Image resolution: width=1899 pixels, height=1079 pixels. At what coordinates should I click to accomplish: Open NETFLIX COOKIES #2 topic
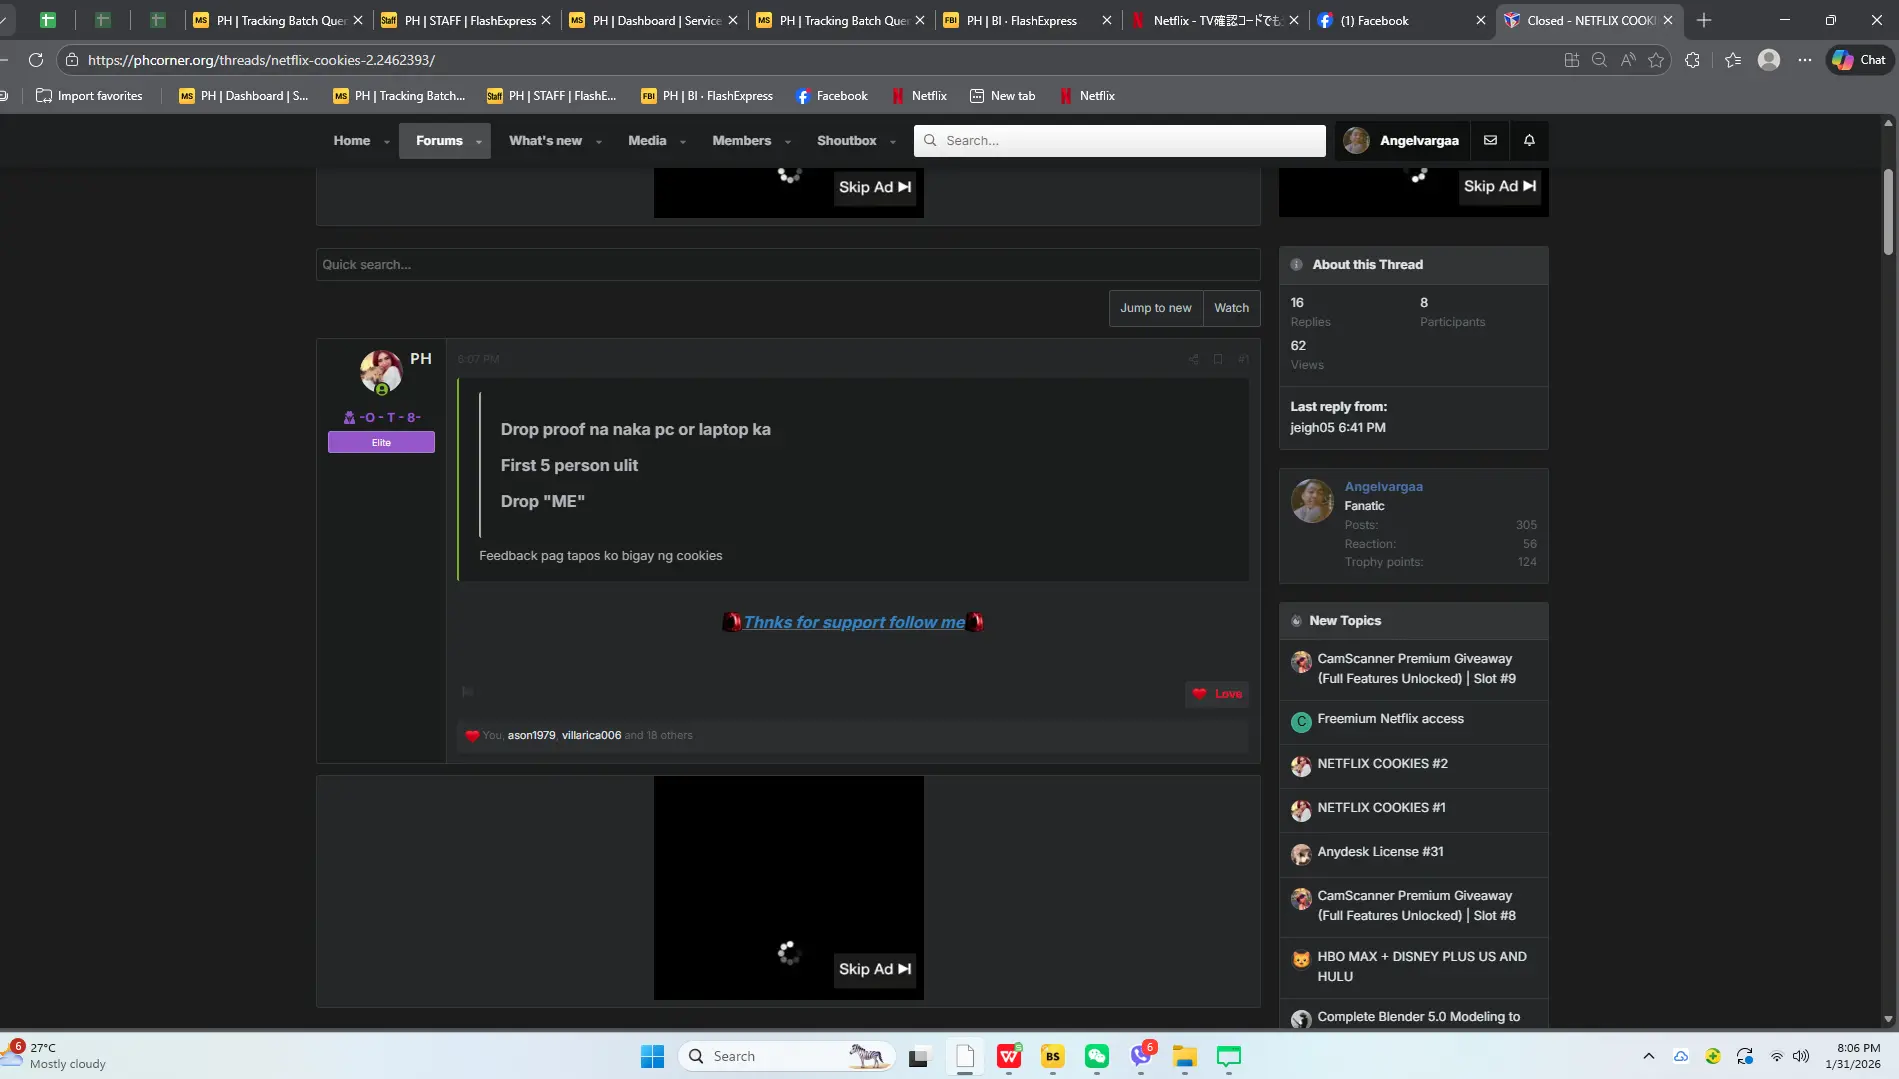[x=1382, y=764]
